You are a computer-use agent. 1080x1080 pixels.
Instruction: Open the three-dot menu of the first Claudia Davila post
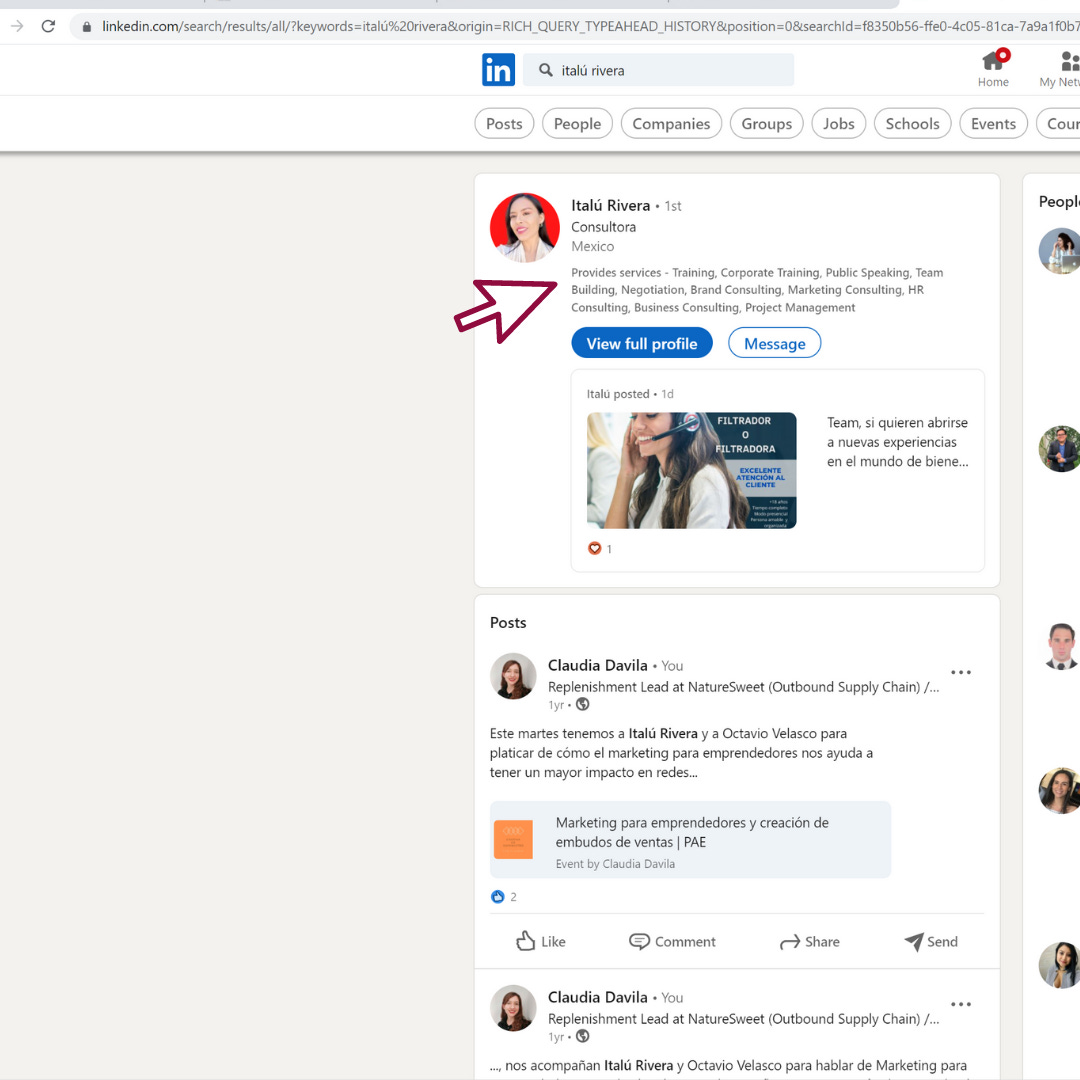pyautogui.click(x=961, y=672)
